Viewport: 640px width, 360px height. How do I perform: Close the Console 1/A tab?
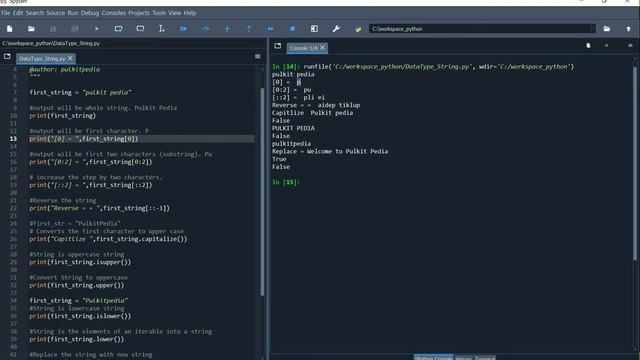click(322, 48)
